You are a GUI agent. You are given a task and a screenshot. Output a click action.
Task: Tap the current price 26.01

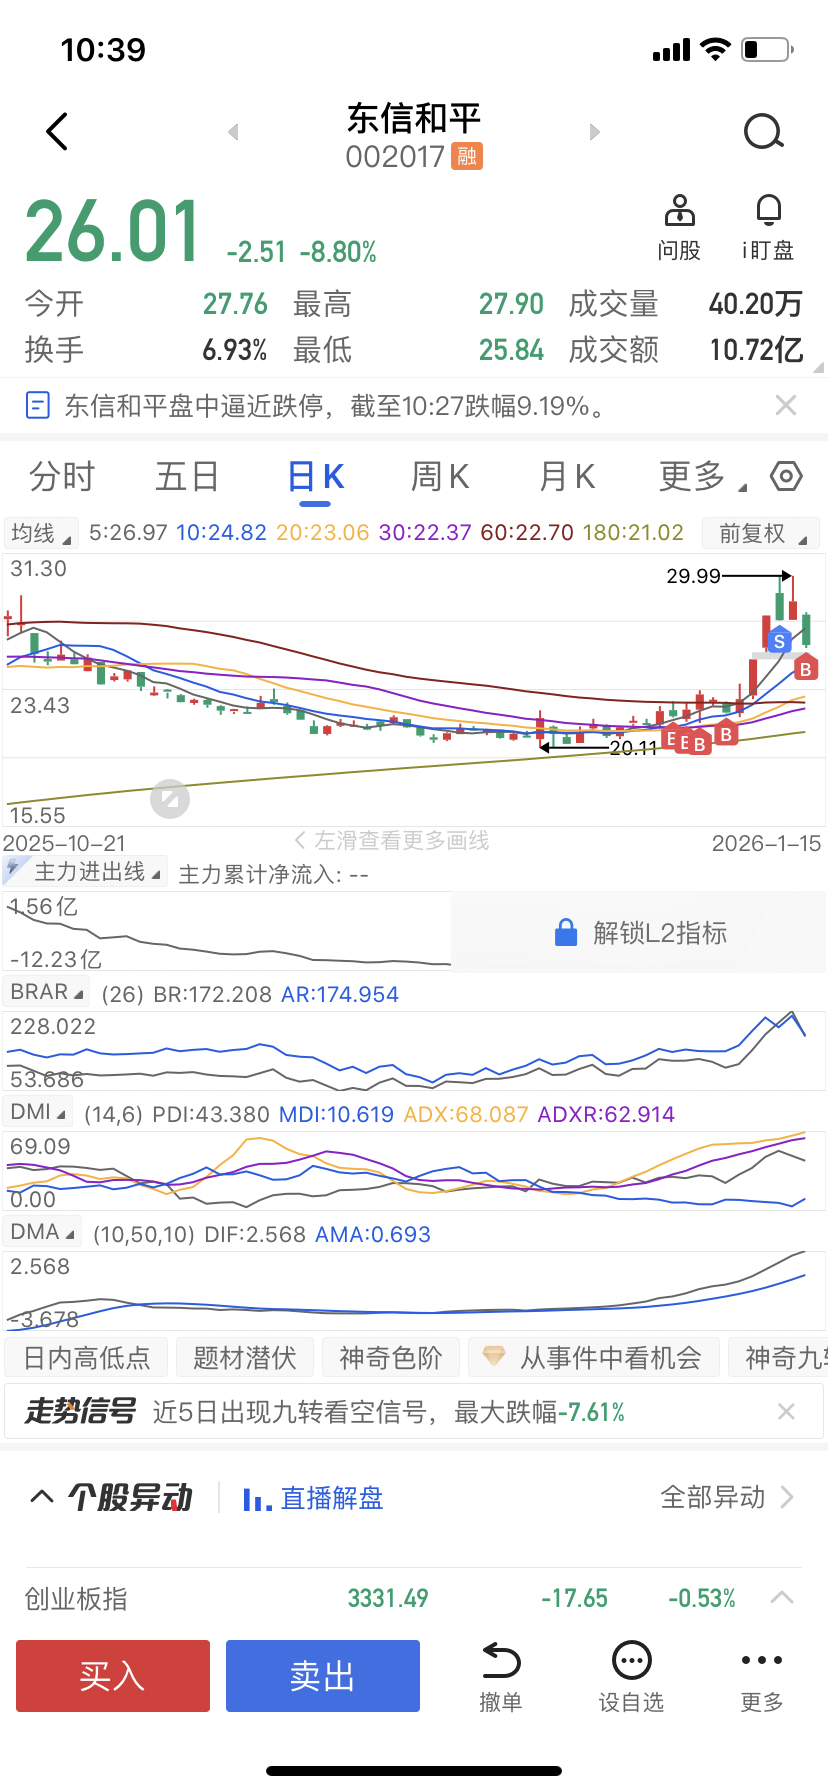(x=113, y=232)
